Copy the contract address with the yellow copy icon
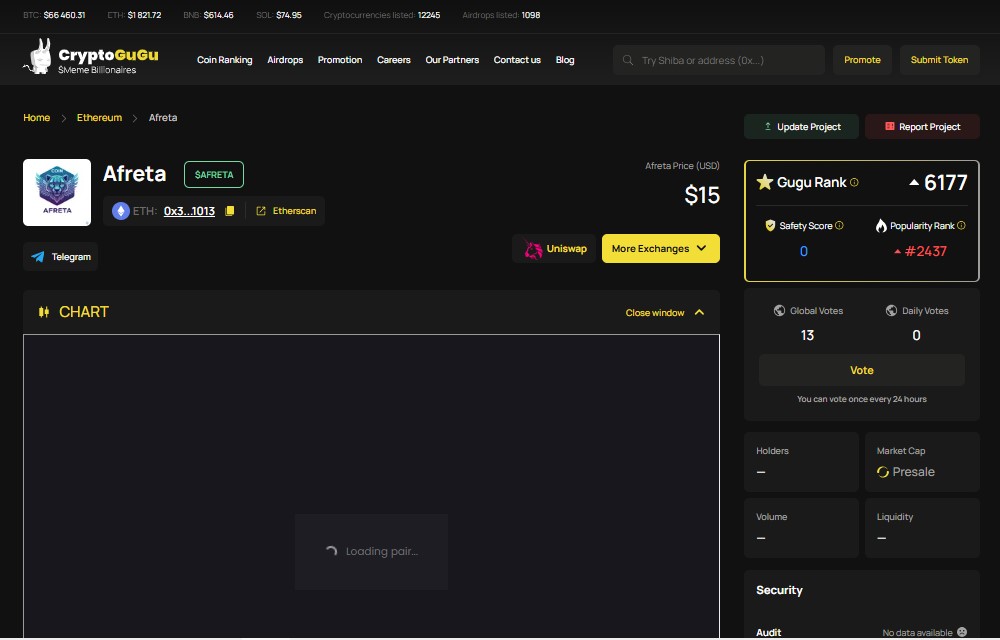 click(230, 211)
